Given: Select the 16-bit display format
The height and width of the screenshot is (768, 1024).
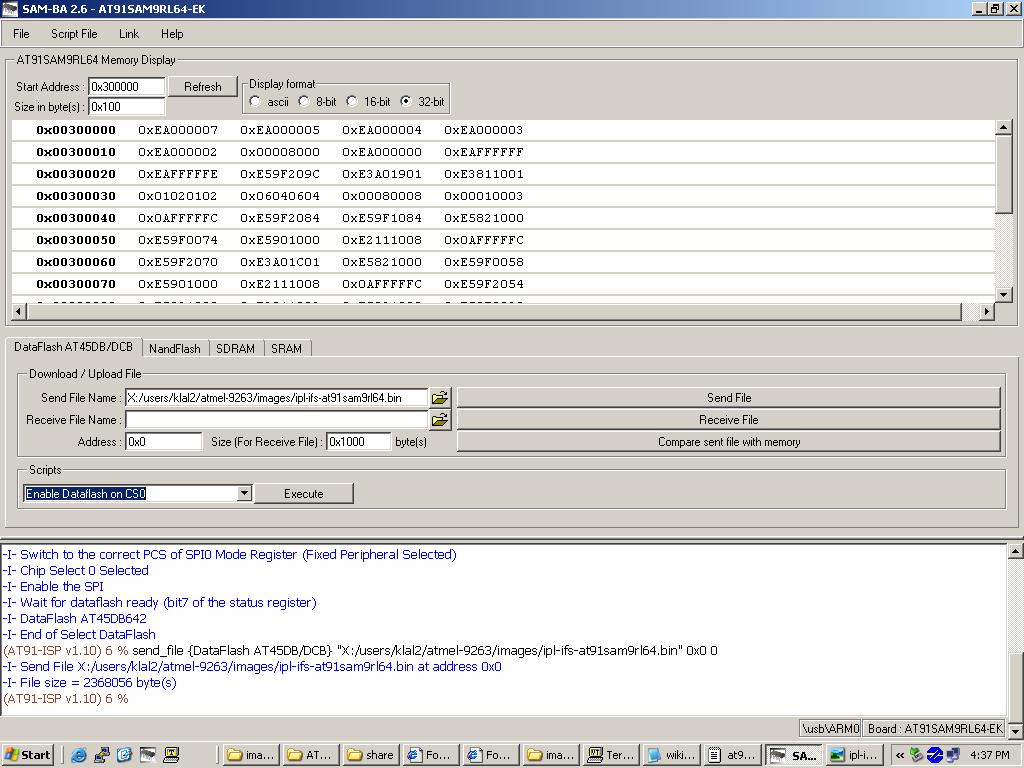Looking at the screenshot, I should click(x=352, y=101).
